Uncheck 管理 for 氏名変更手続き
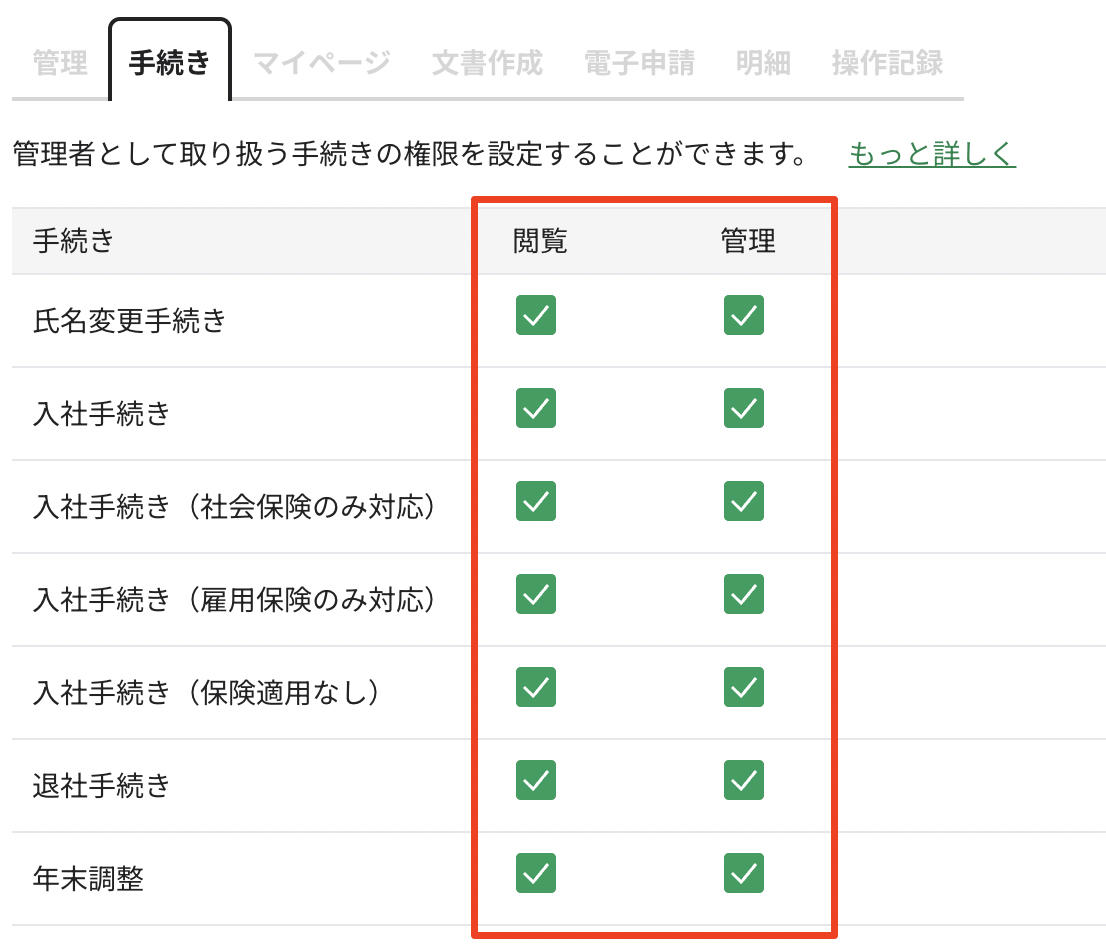The image size is (1106, 952). pos(744,315)
